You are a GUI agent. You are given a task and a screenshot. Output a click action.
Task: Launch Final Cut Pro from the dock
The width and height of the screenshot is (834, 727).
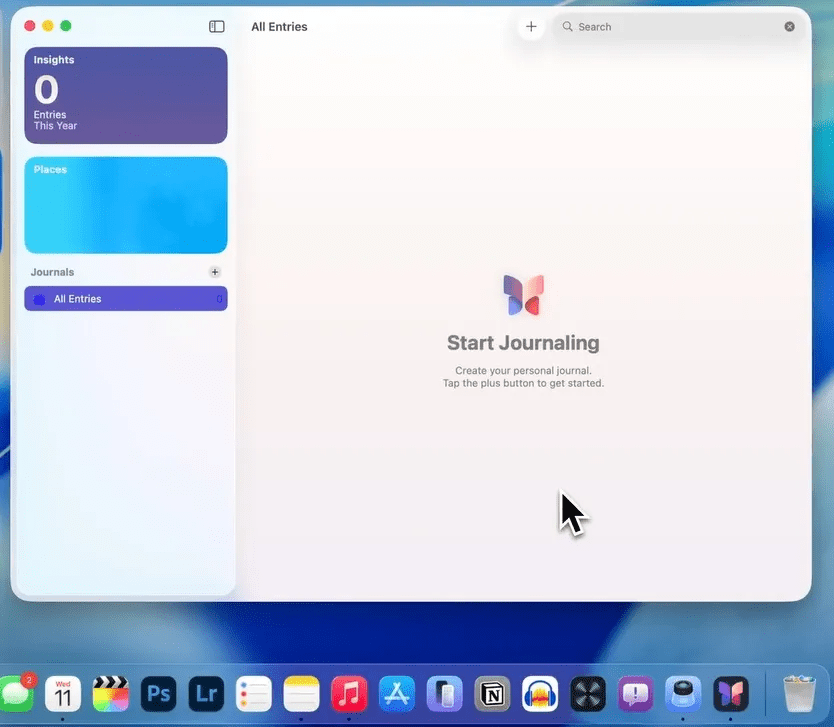[x=111, y=693]
